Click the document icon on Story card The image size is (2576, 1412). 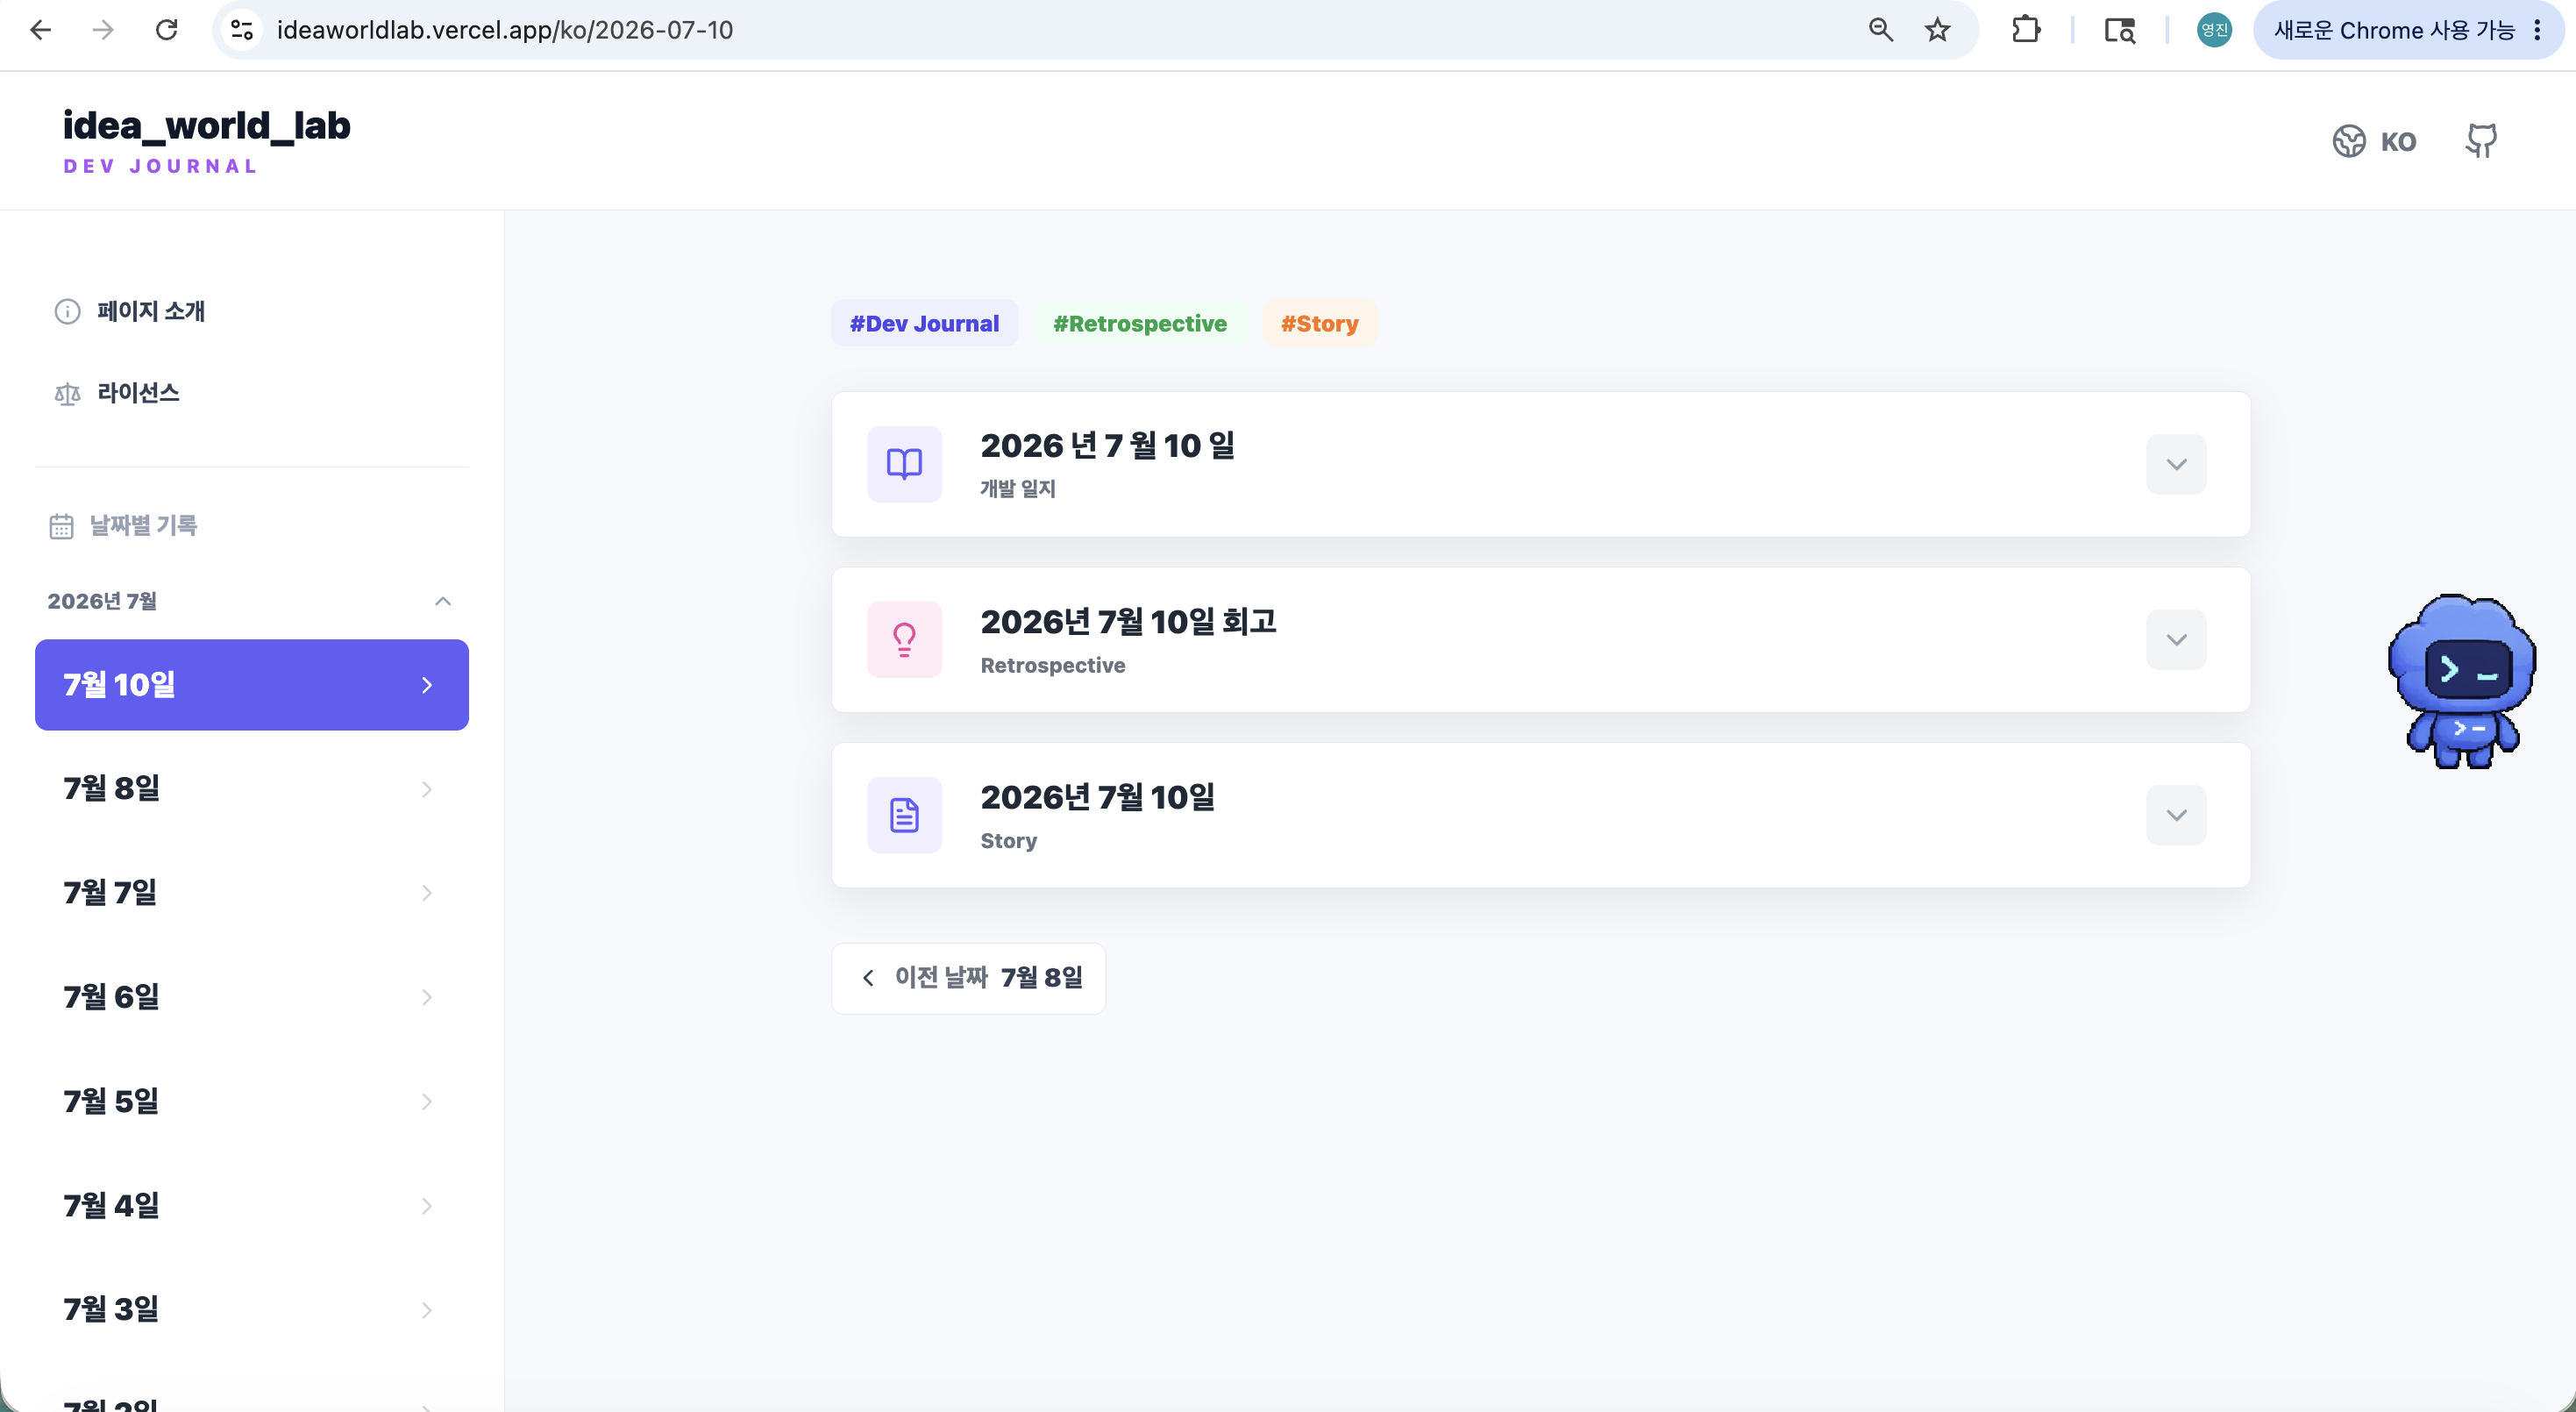pyautogui.click(x=904, y=815)
